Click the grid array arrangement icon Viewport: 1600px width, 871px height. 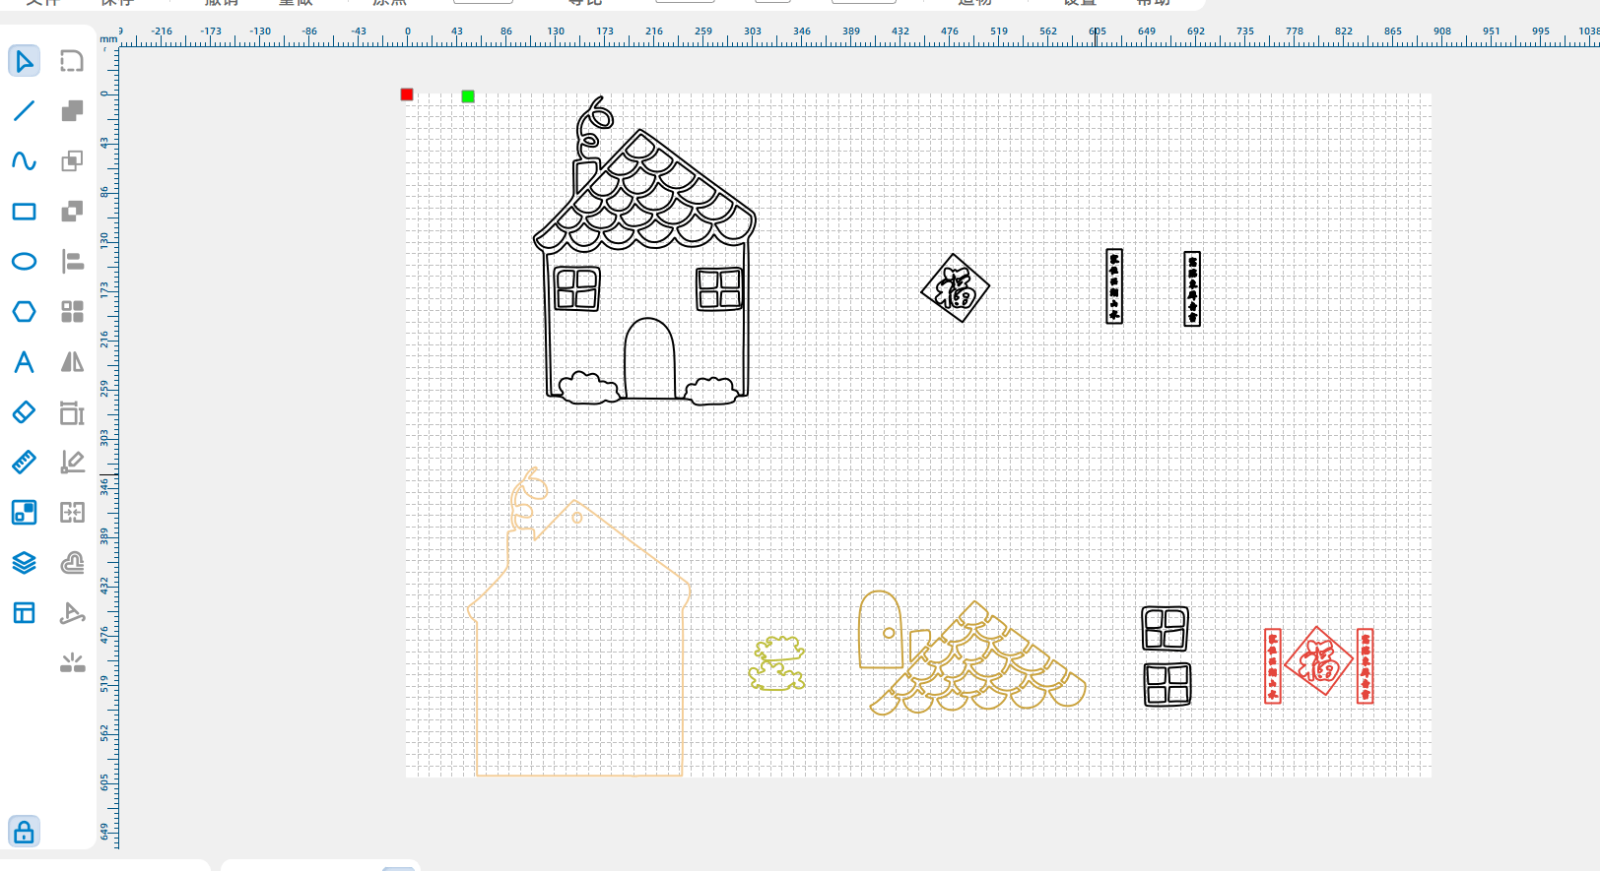pyautogui.click(x=72, y=311)
